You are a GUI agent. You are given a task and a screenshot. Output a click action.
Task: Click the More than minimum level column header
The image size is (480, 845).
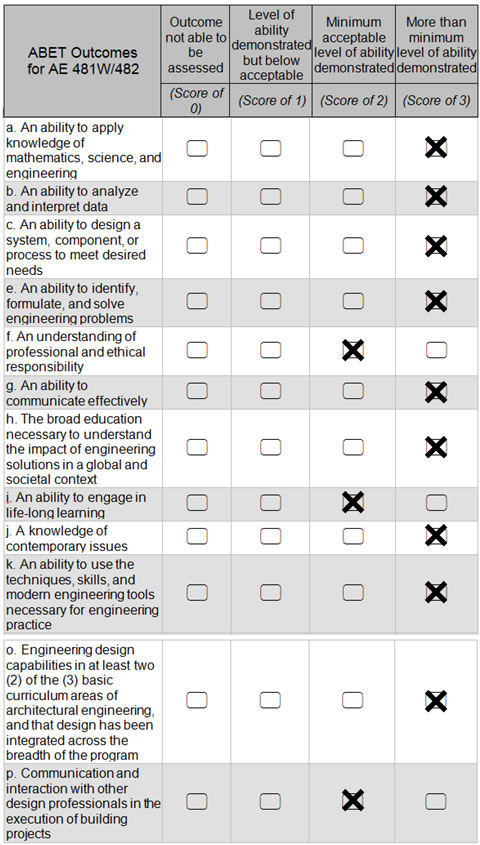coord(436,45)
